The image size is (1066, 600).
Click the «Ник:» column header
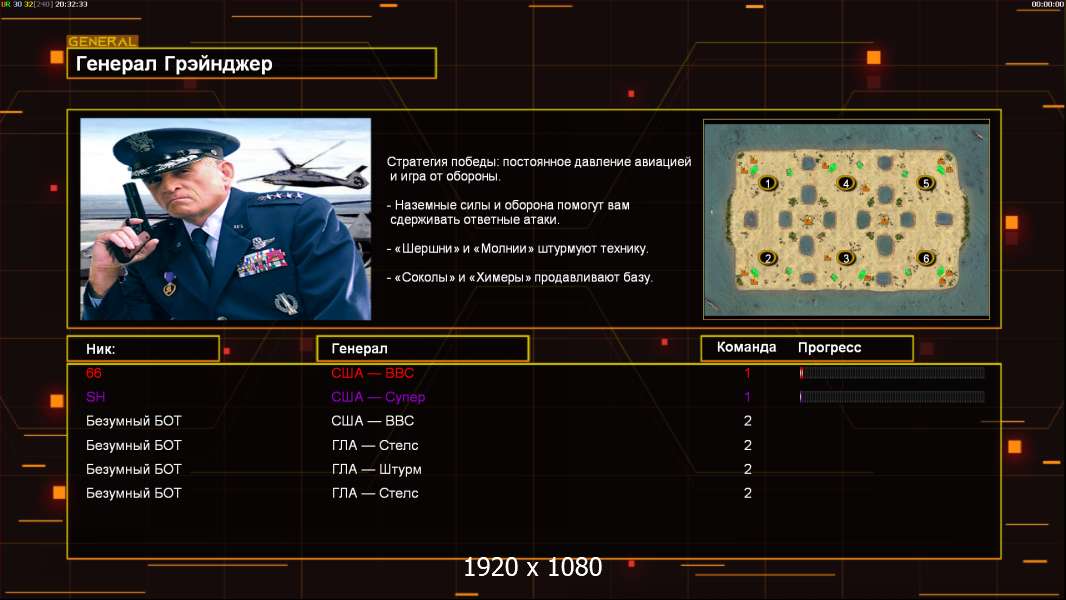(142, 348)
